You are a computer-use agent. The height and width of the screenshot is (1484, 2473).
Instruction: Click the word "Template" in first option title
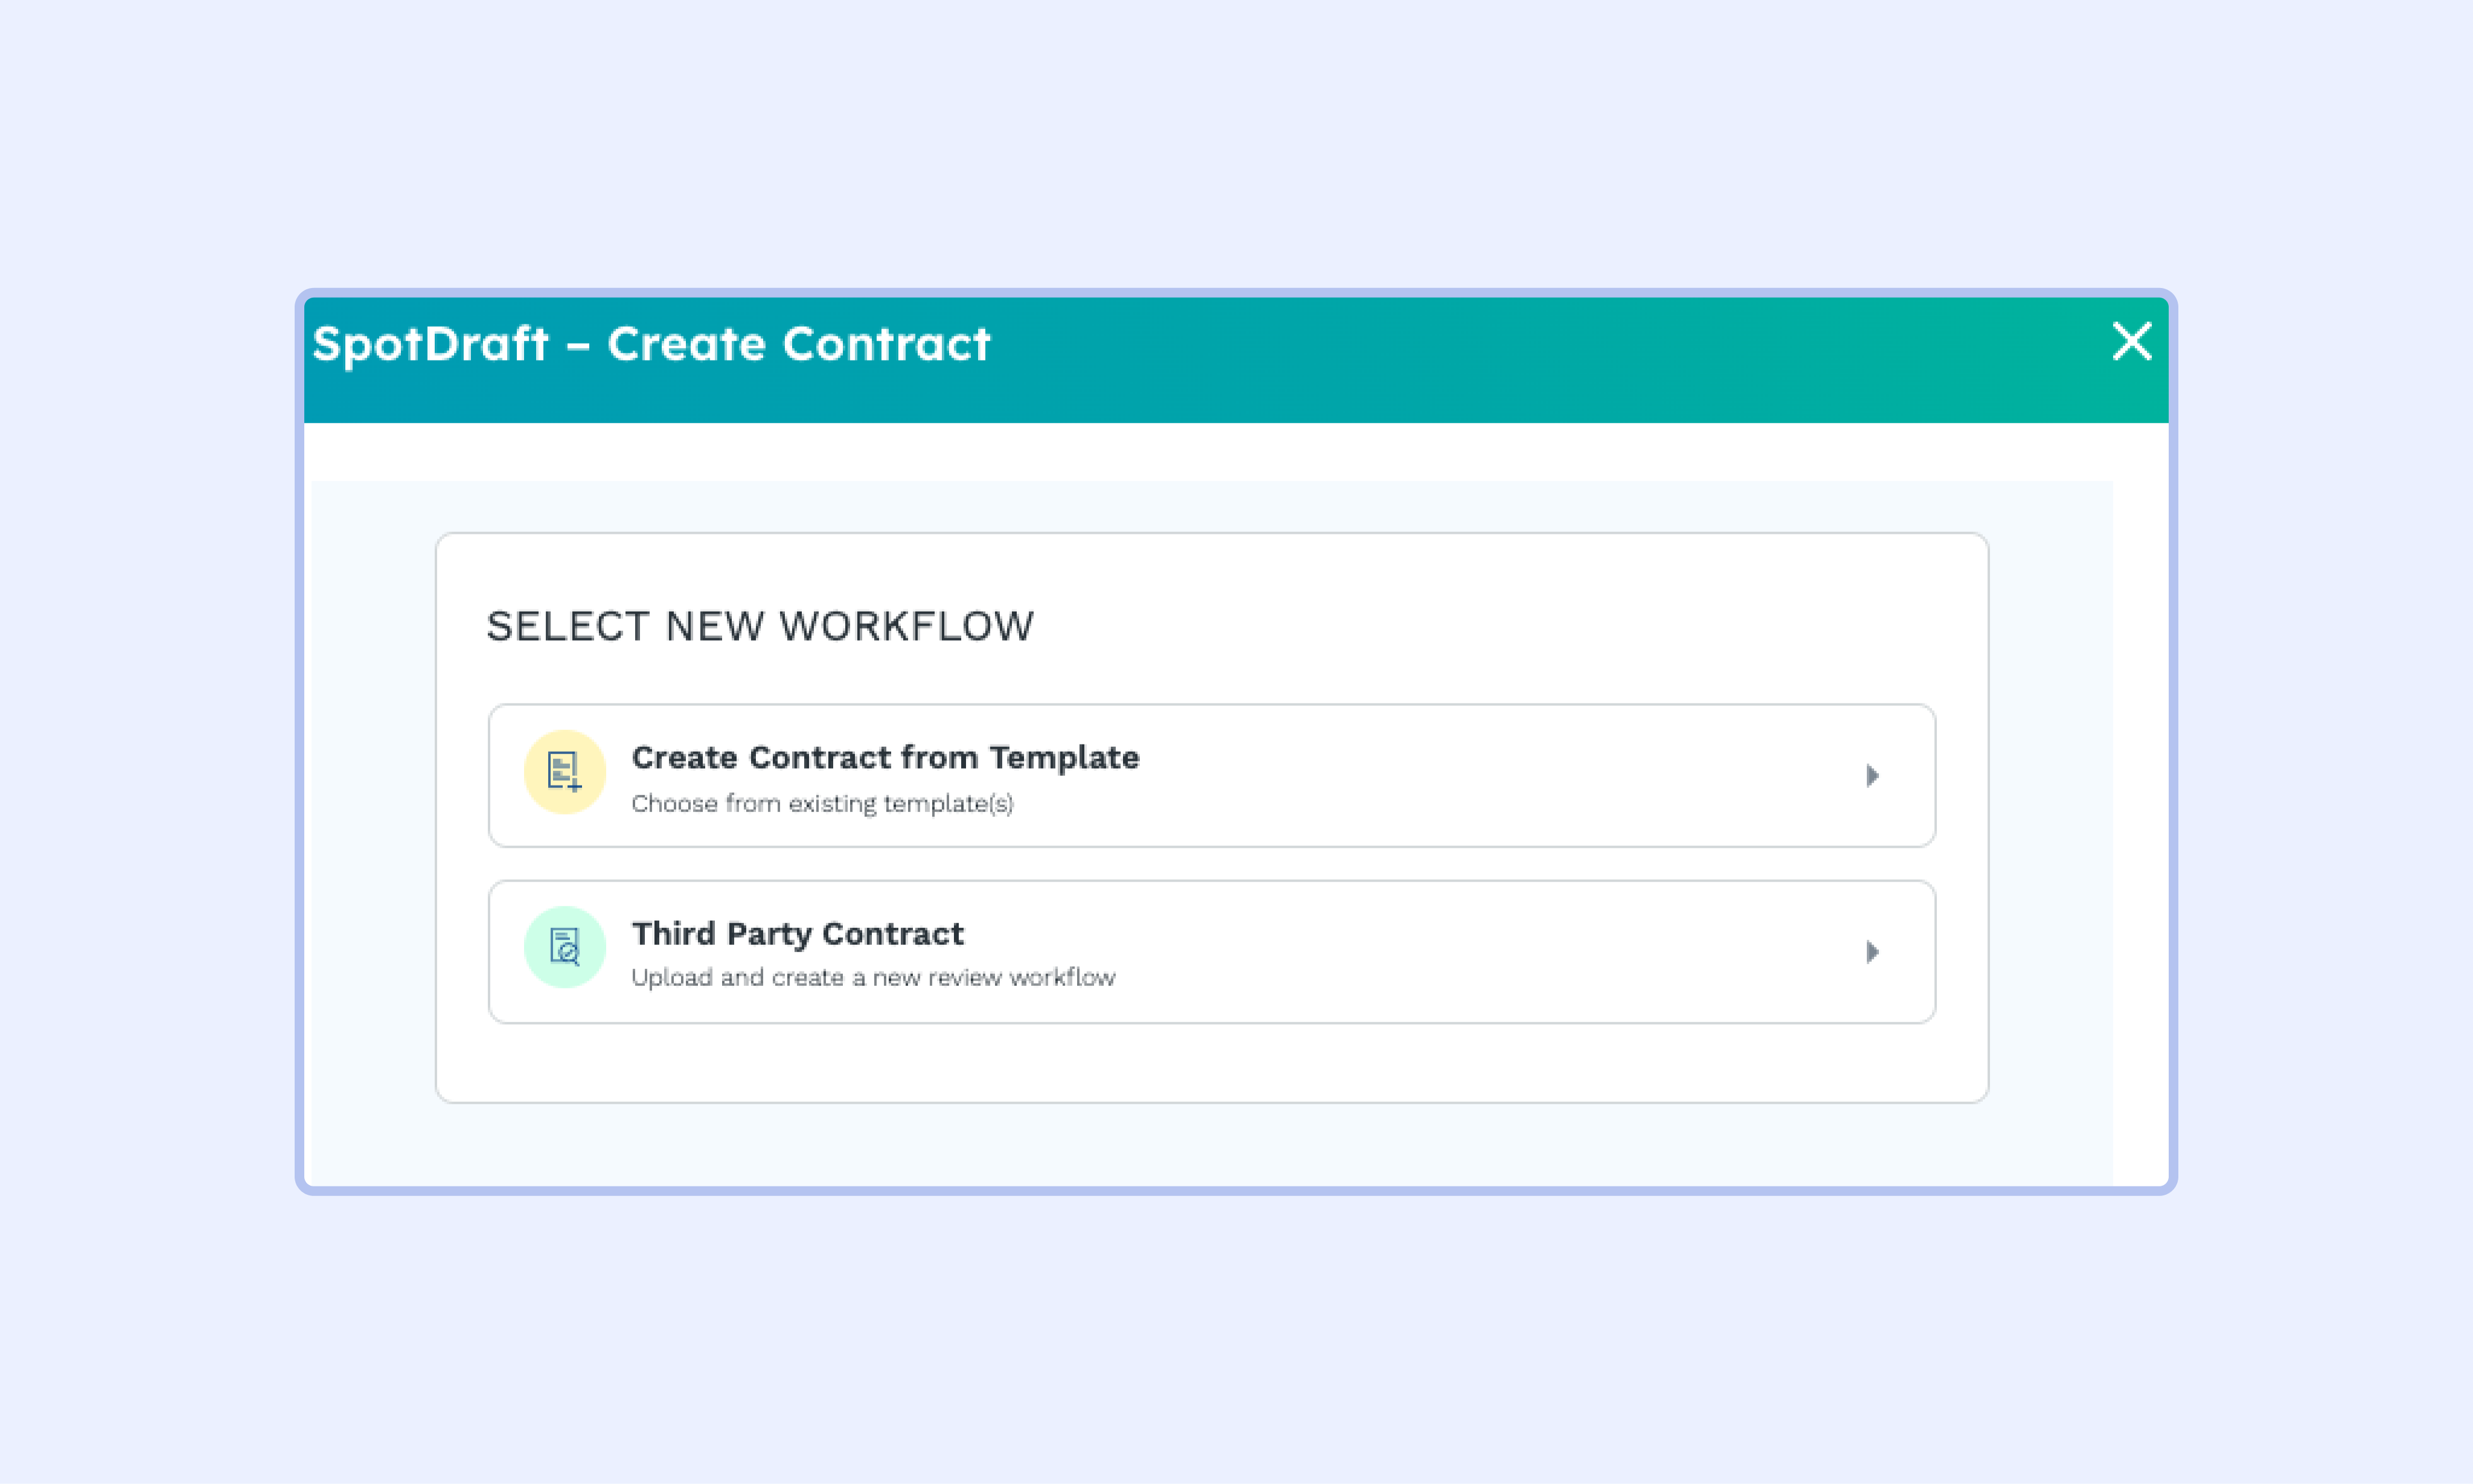pyautogui.click(x=1064, y=757)
